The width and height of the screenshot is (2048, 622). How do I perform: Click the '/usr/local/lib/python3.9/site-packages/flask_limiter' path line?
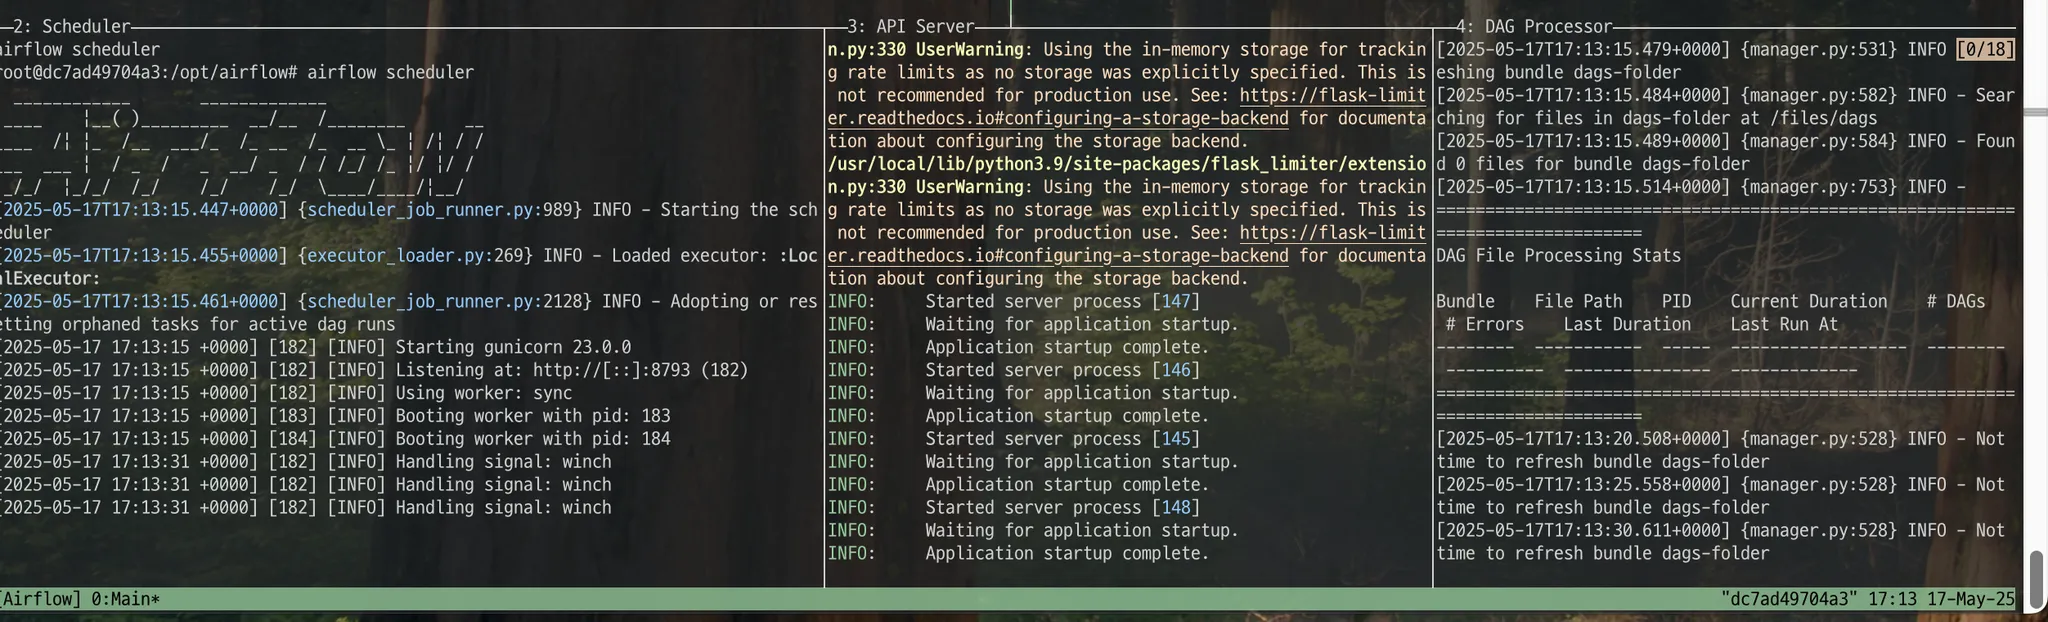point(1127,164)
